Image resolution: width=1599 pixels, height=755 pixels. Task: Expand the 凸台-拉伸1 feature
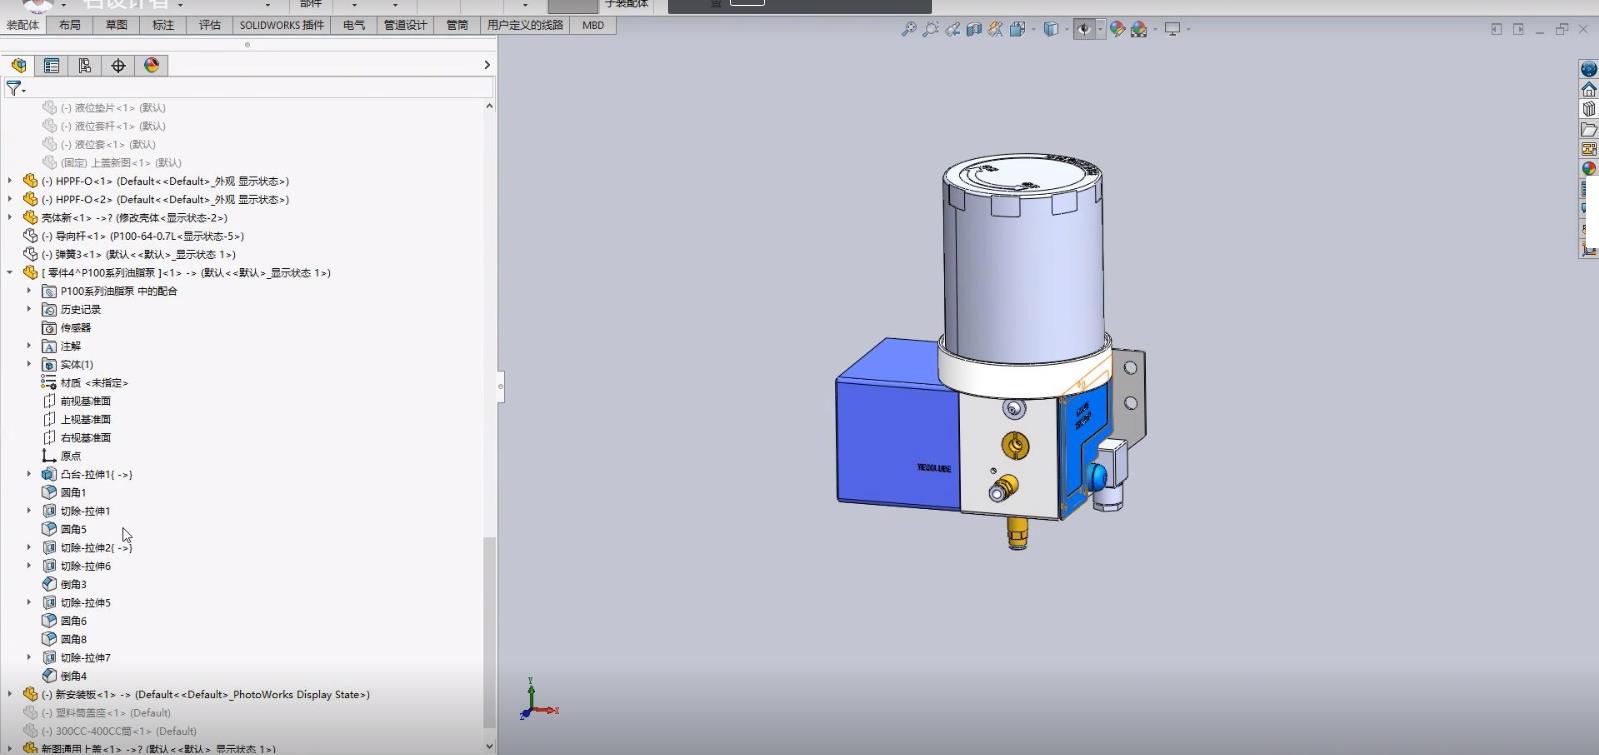29,474
